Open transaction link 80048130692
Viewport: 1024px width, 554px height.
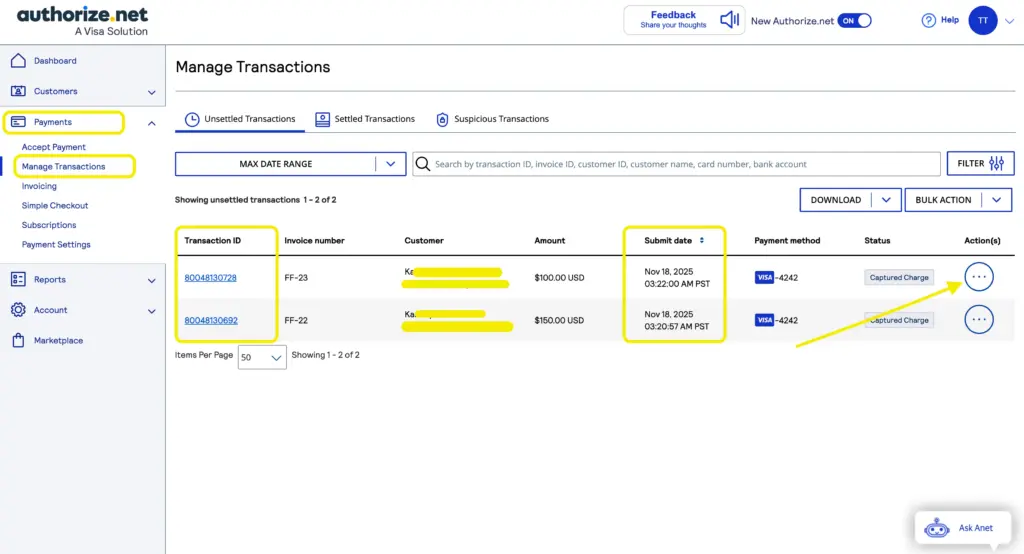[211, 320]
